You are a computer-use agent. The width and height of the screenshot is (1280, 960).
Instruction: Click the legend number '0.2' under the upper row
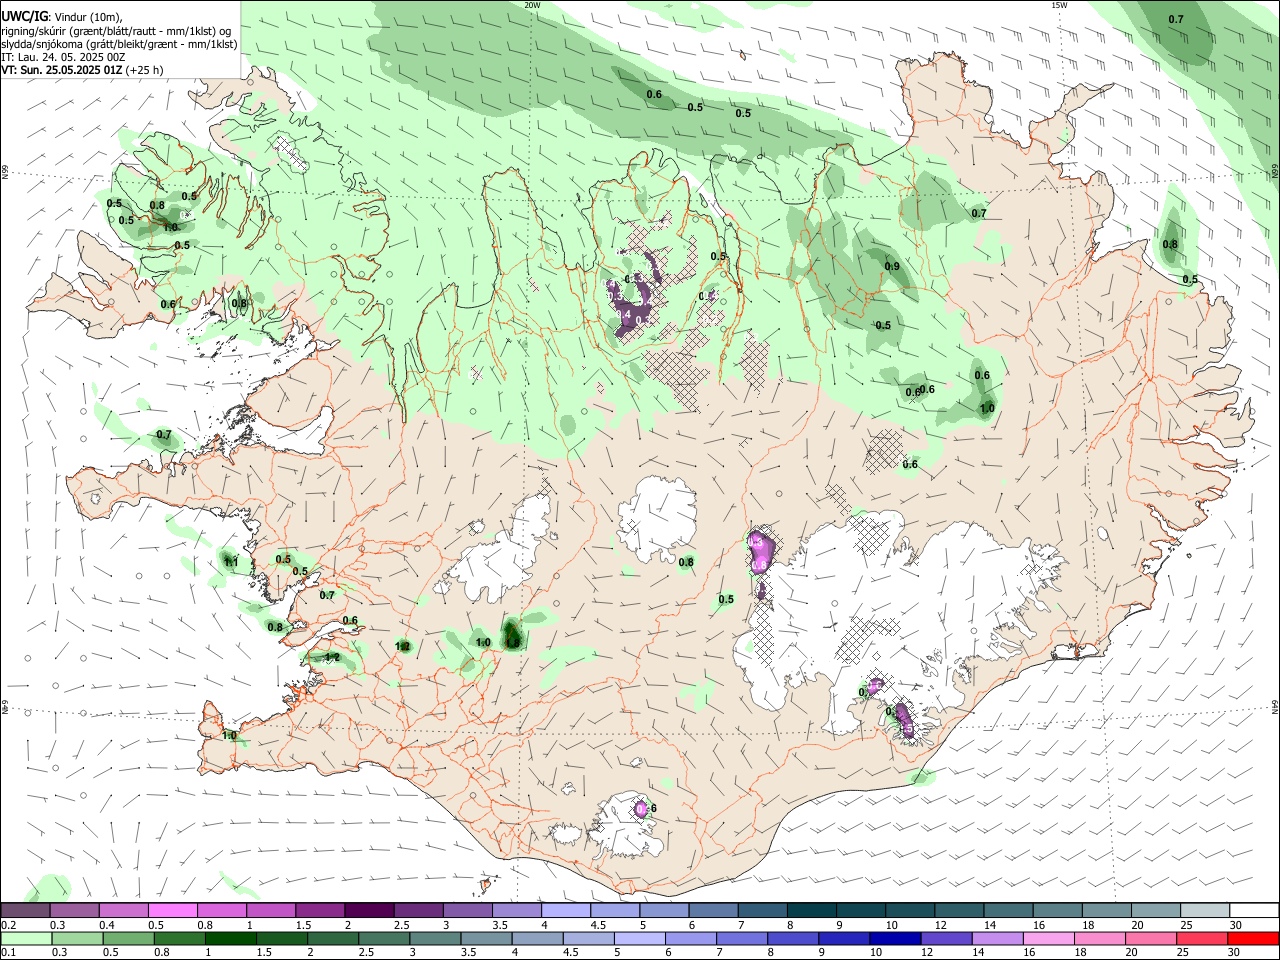8,925
